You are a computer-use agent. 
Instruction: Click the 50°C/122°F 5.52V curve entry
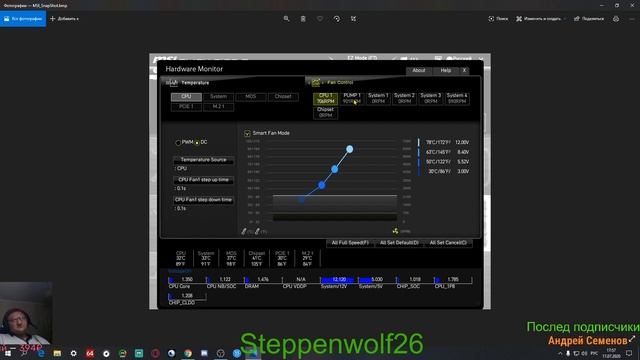[444, 162]
